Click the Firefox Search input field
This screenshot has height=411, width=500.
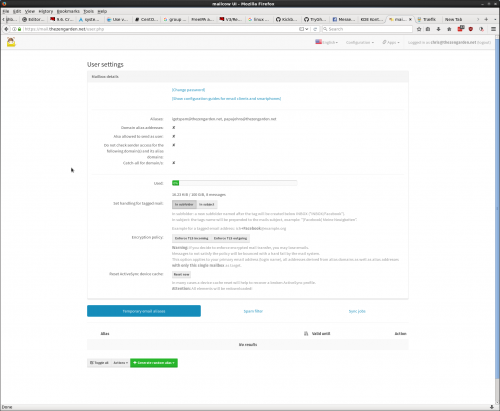pyautogui.click(x=367, y=29)
